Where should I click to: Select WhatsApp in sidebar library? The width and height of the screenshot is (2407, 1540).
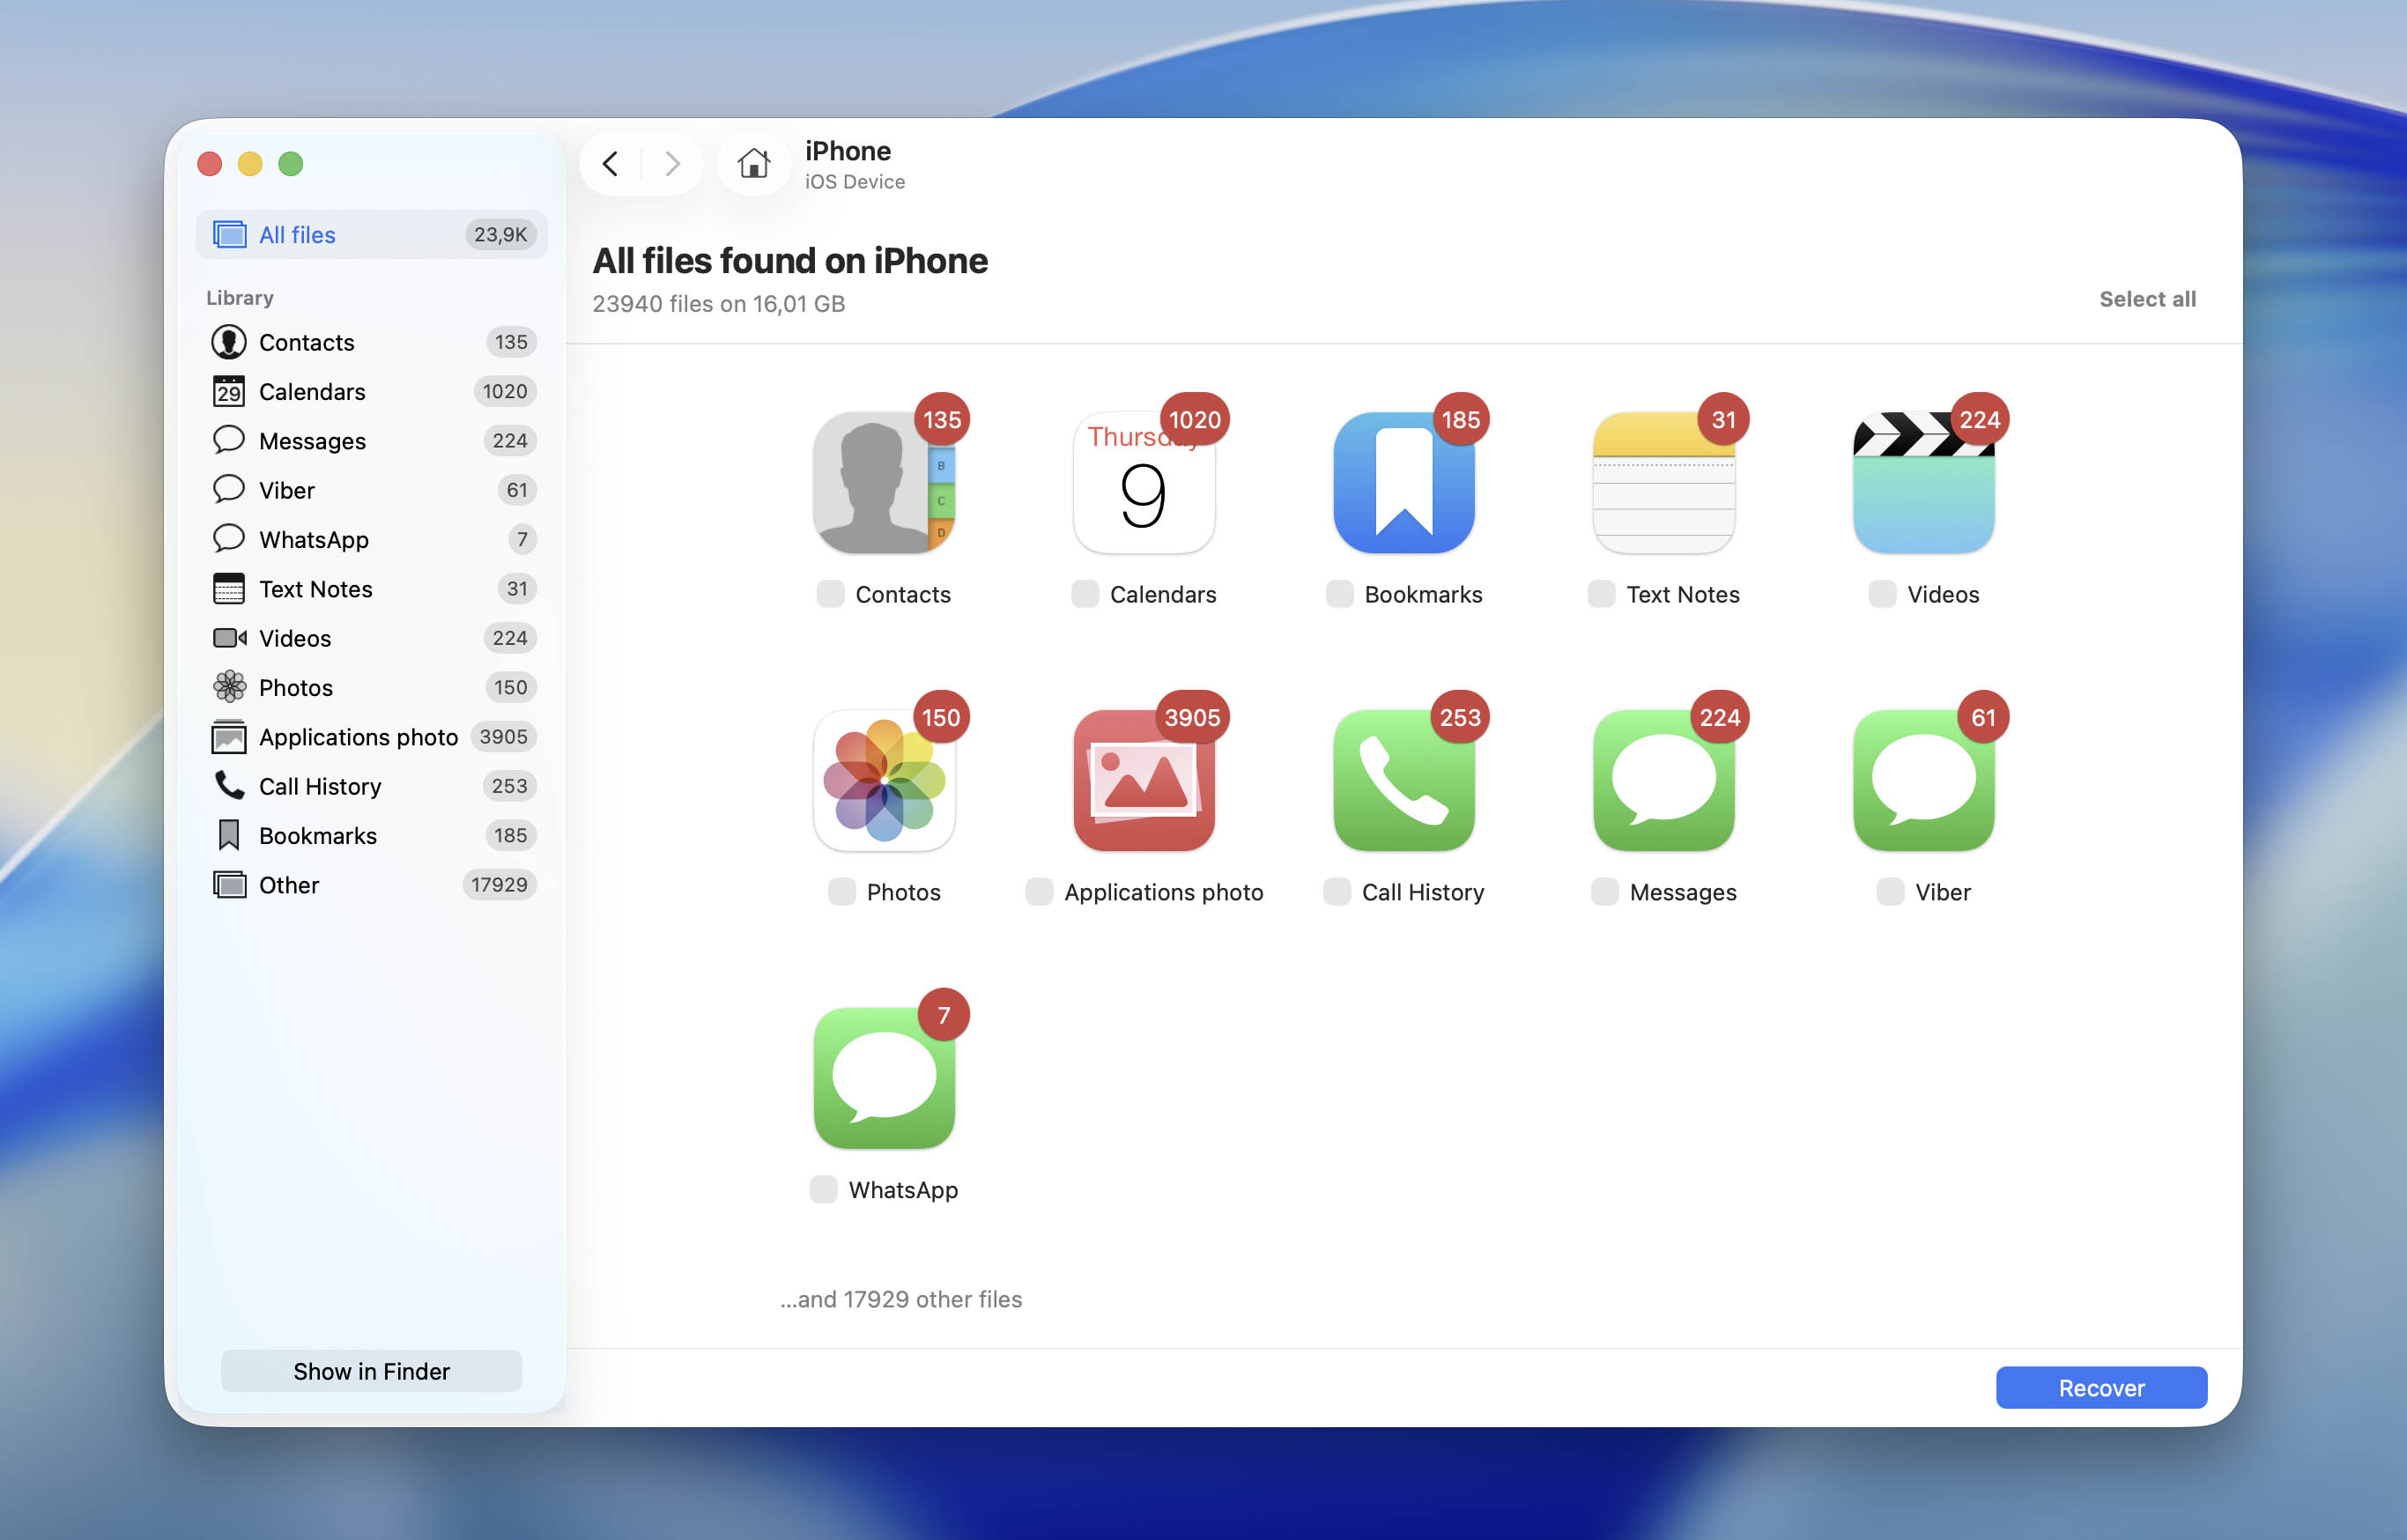(x=371, y=539)
